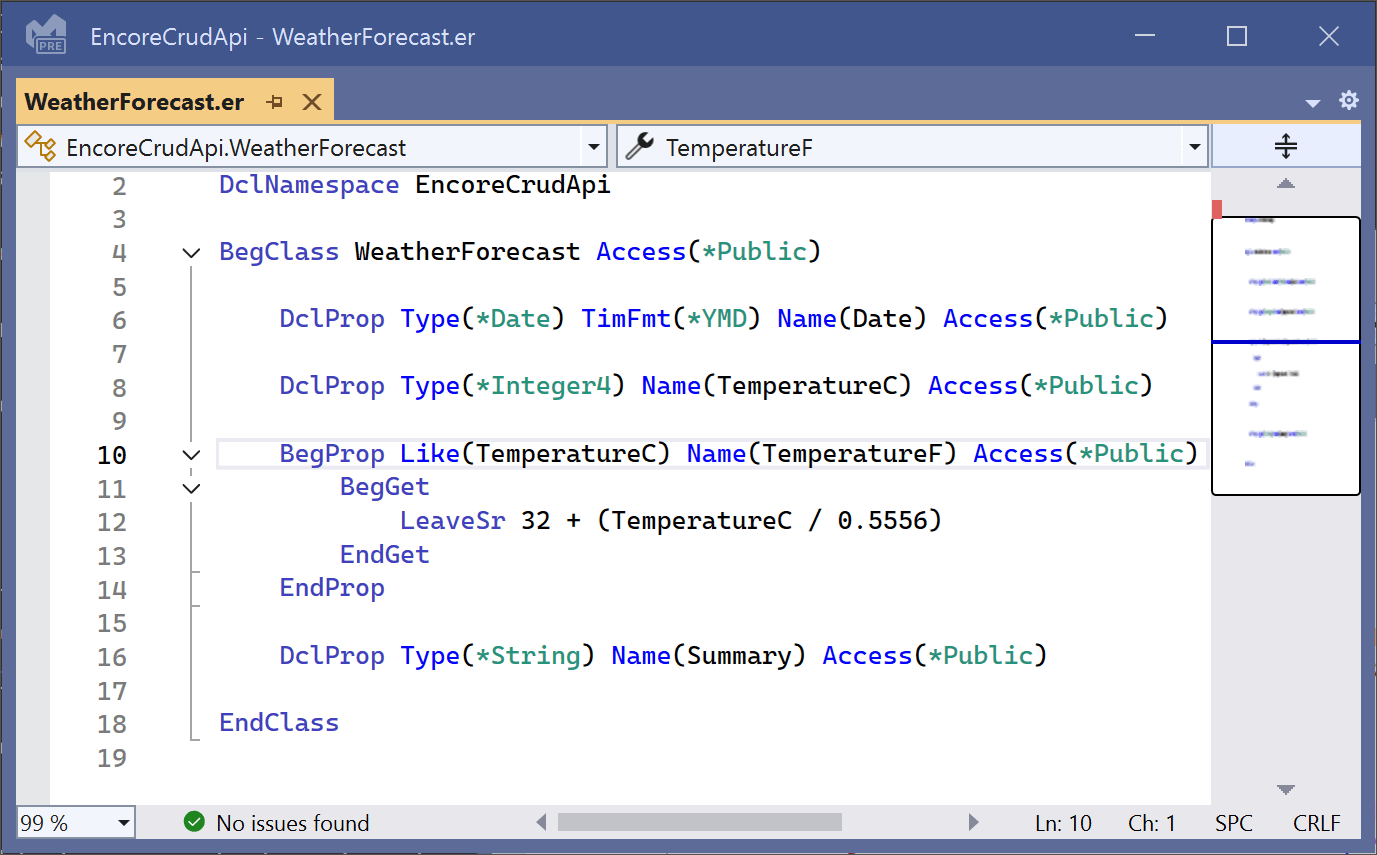Click the green No issues found check icon
Image resolution: width=1377 pixels, height=855 pixels.
(194, 822)
